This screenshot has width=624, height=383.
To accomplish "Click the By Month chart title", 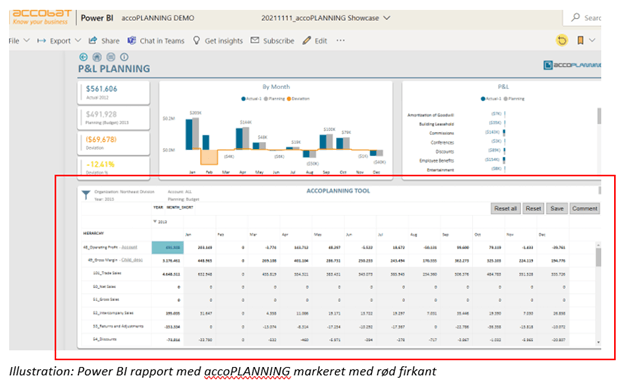I will 276,87.
